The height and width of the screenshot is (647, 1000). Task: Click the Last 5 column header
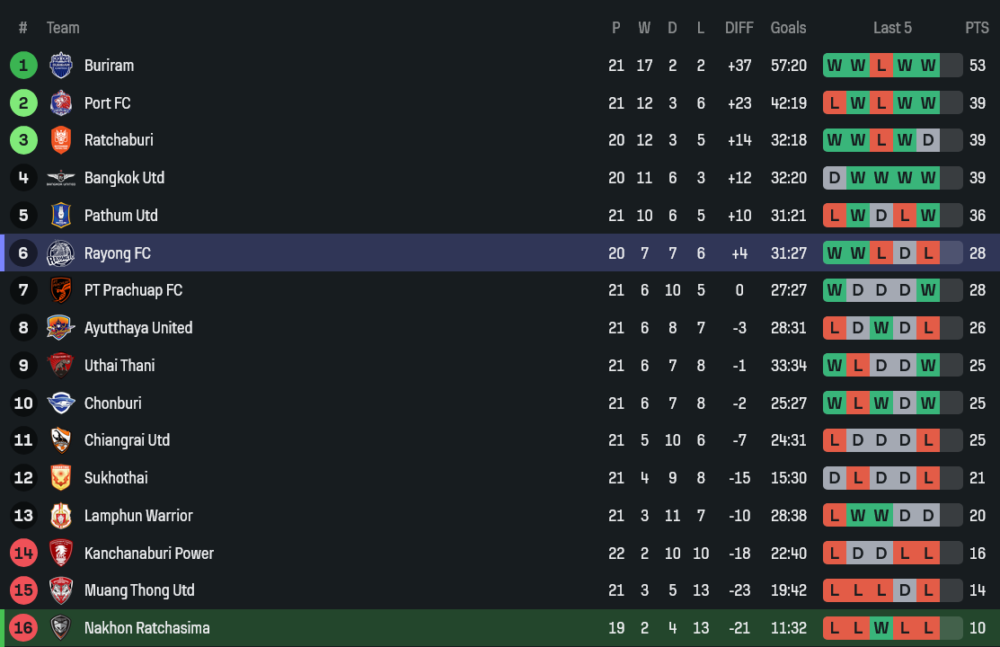coord(892,28)
